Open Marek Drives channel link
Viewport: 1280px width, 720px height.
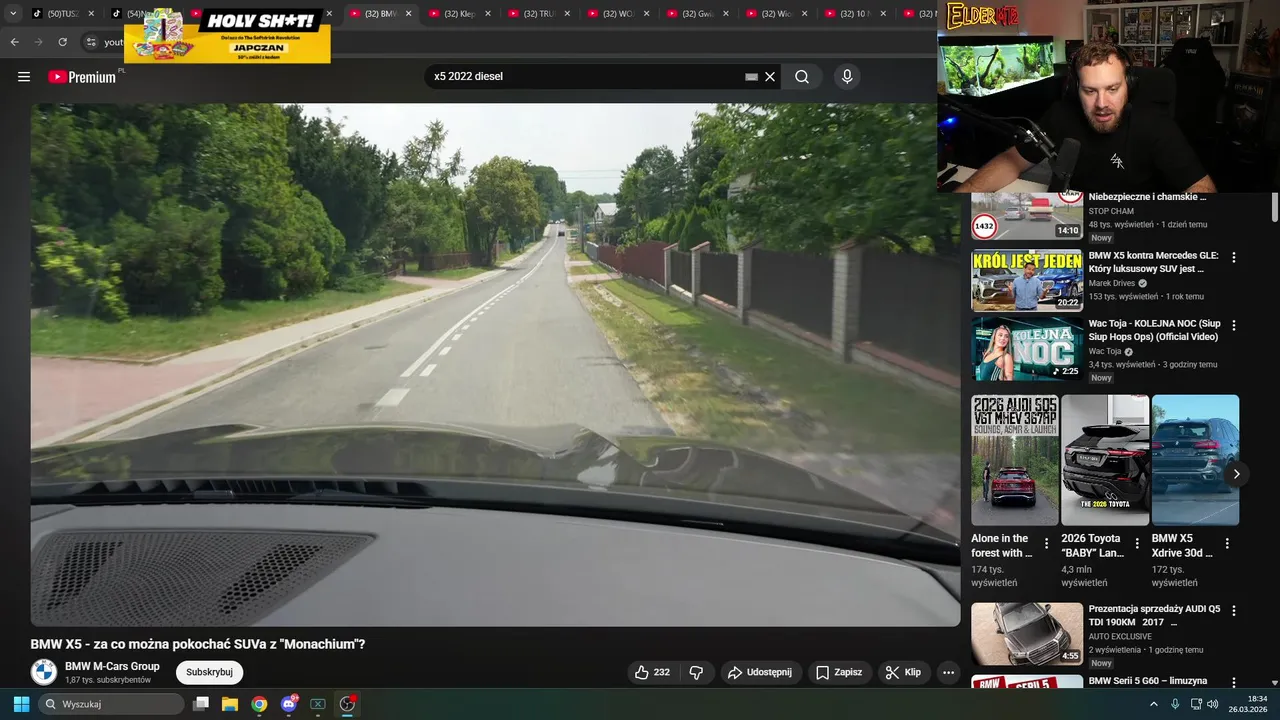tap(1112, 283)
